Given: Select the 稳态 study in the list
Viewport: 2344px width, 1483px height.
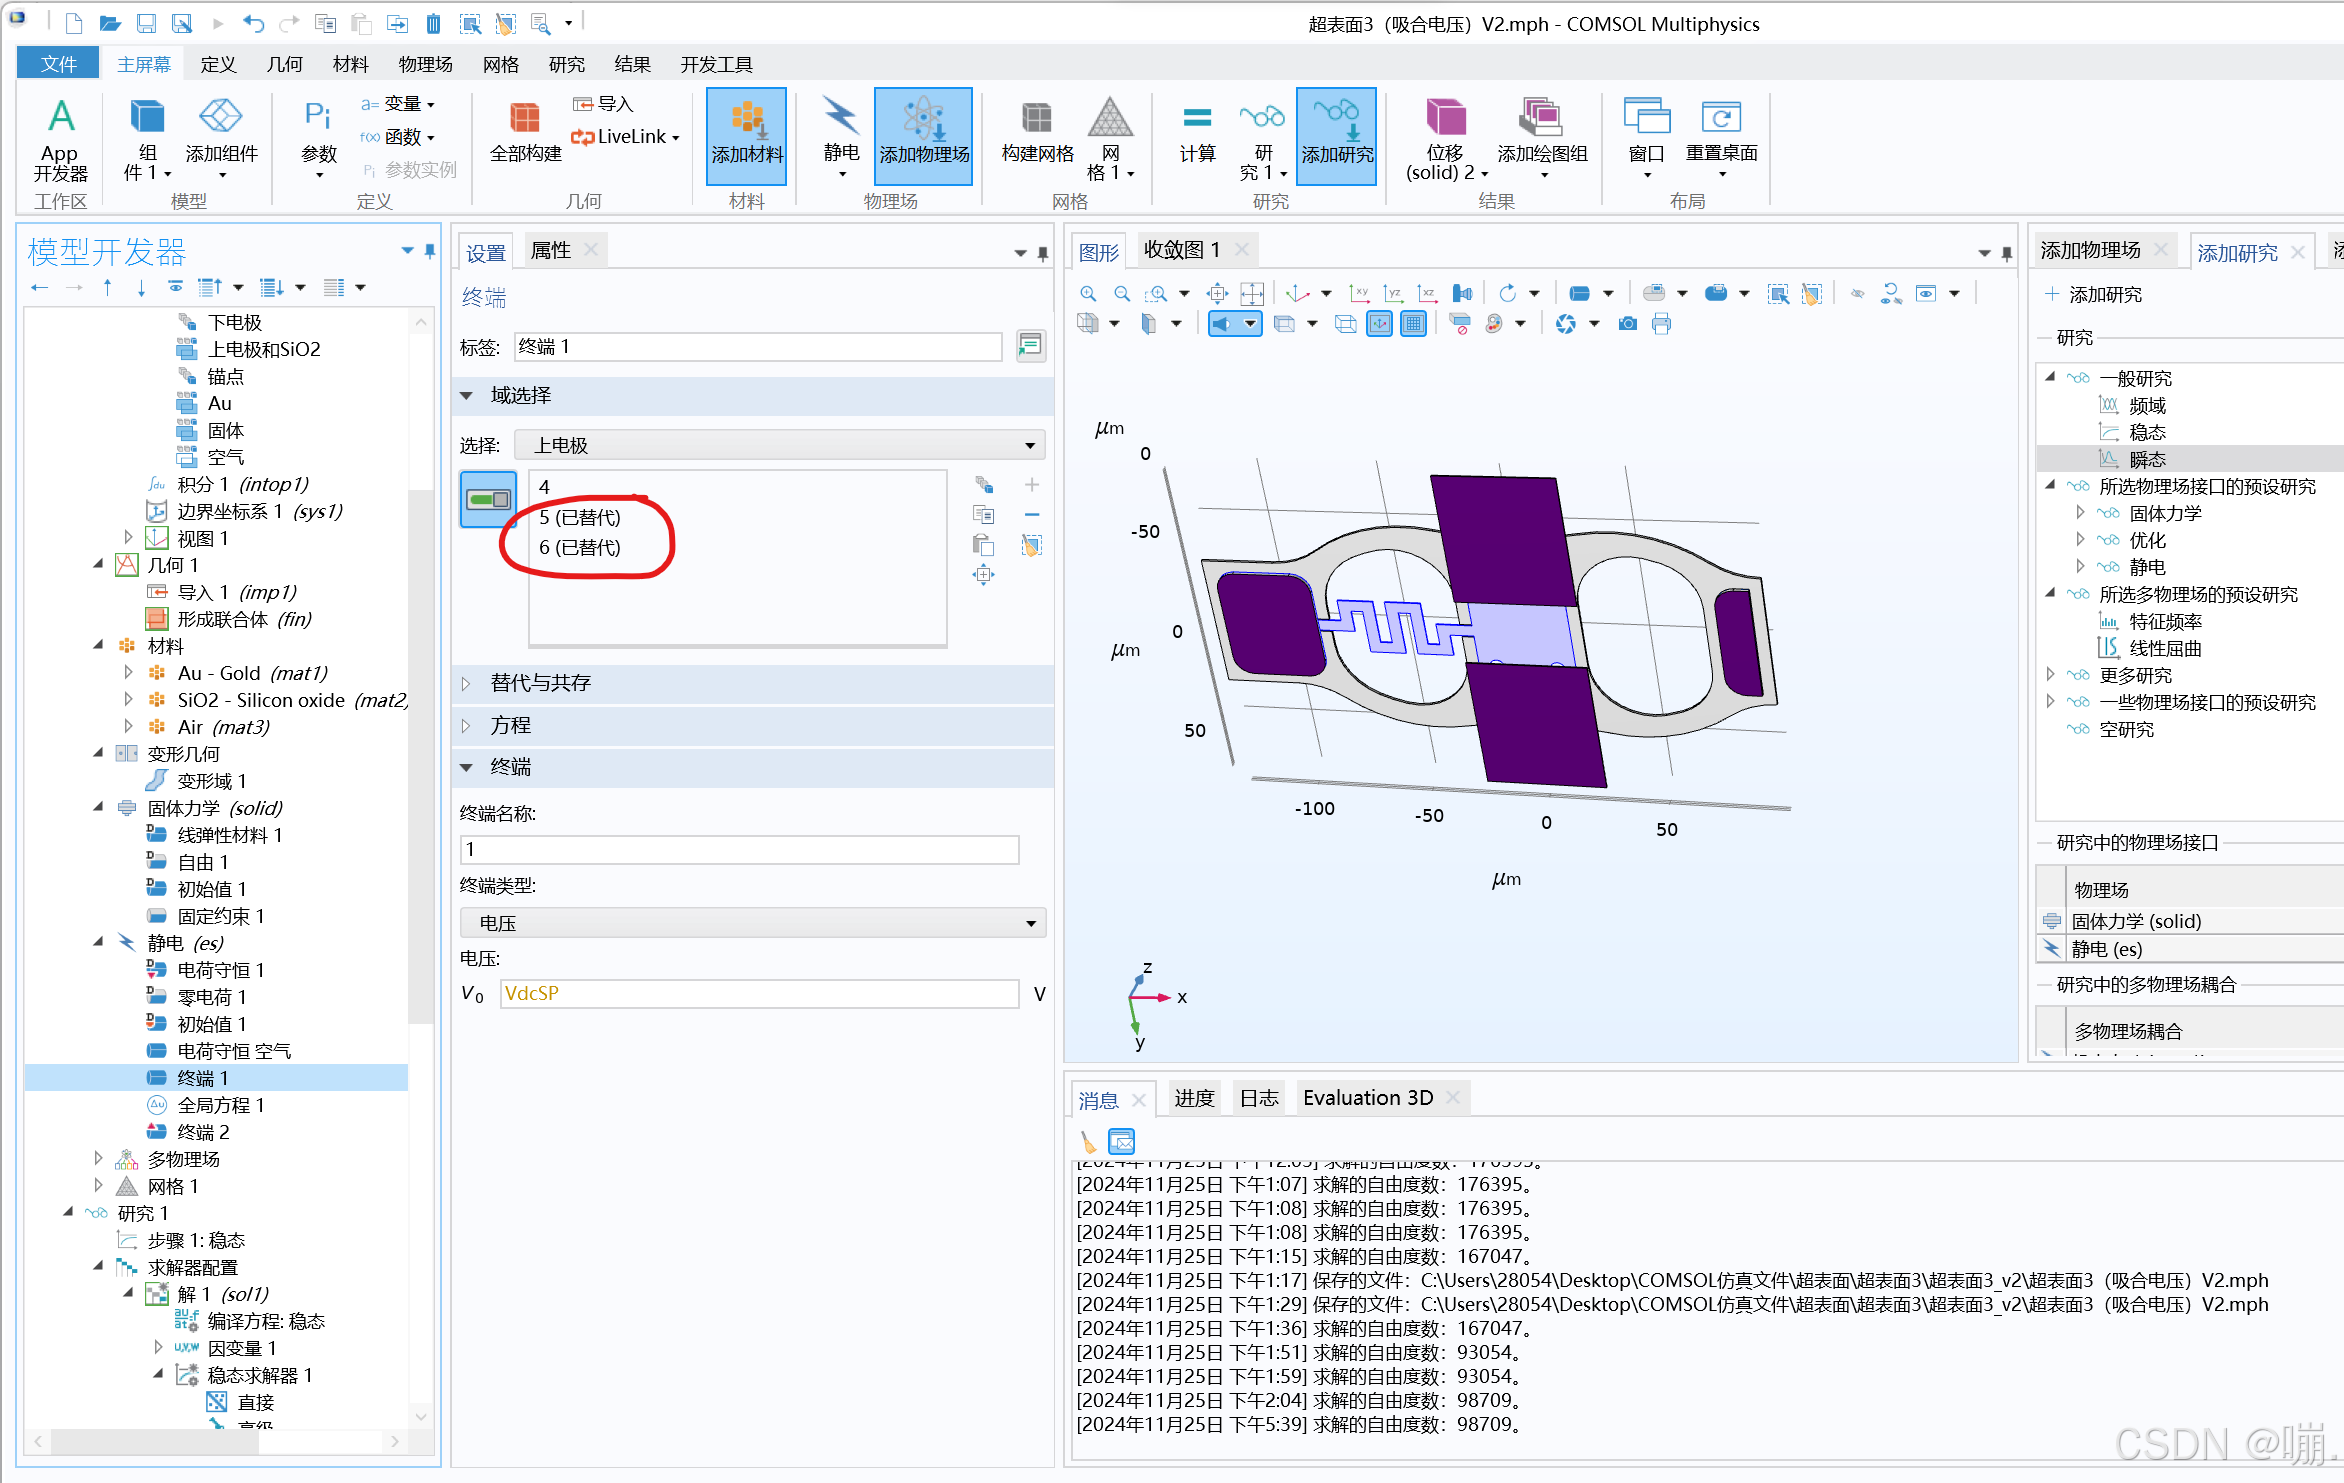Looking at the screenshot, I should point(2146,432).
